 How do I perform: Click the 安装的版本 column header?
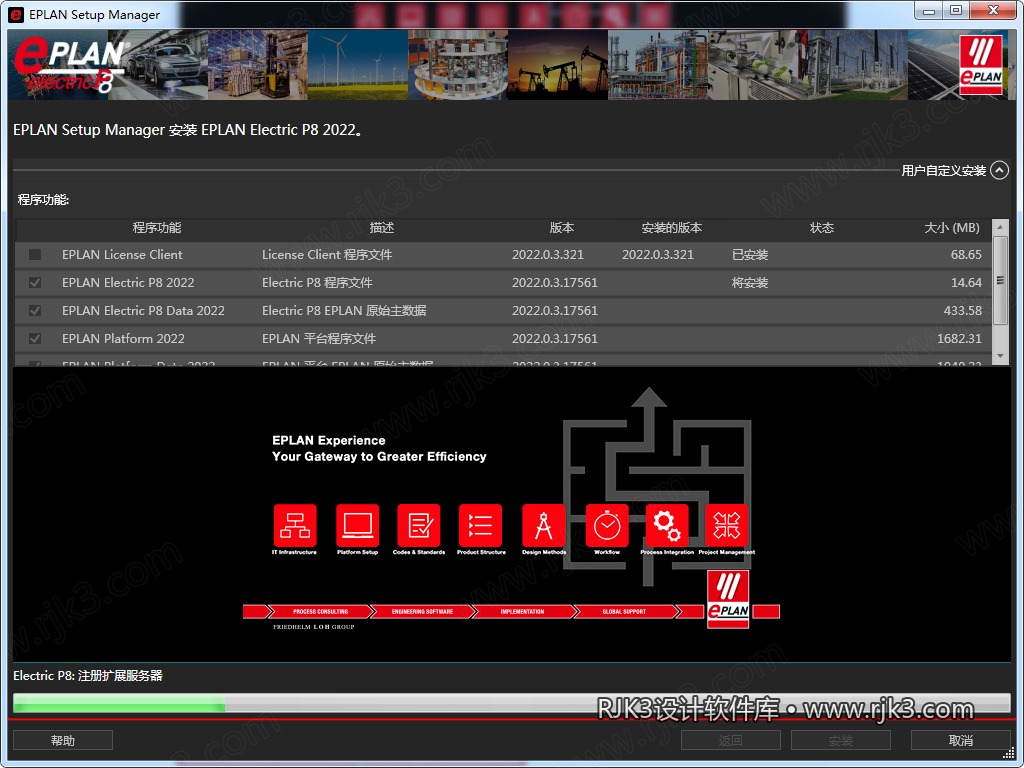tap(671, 228)
